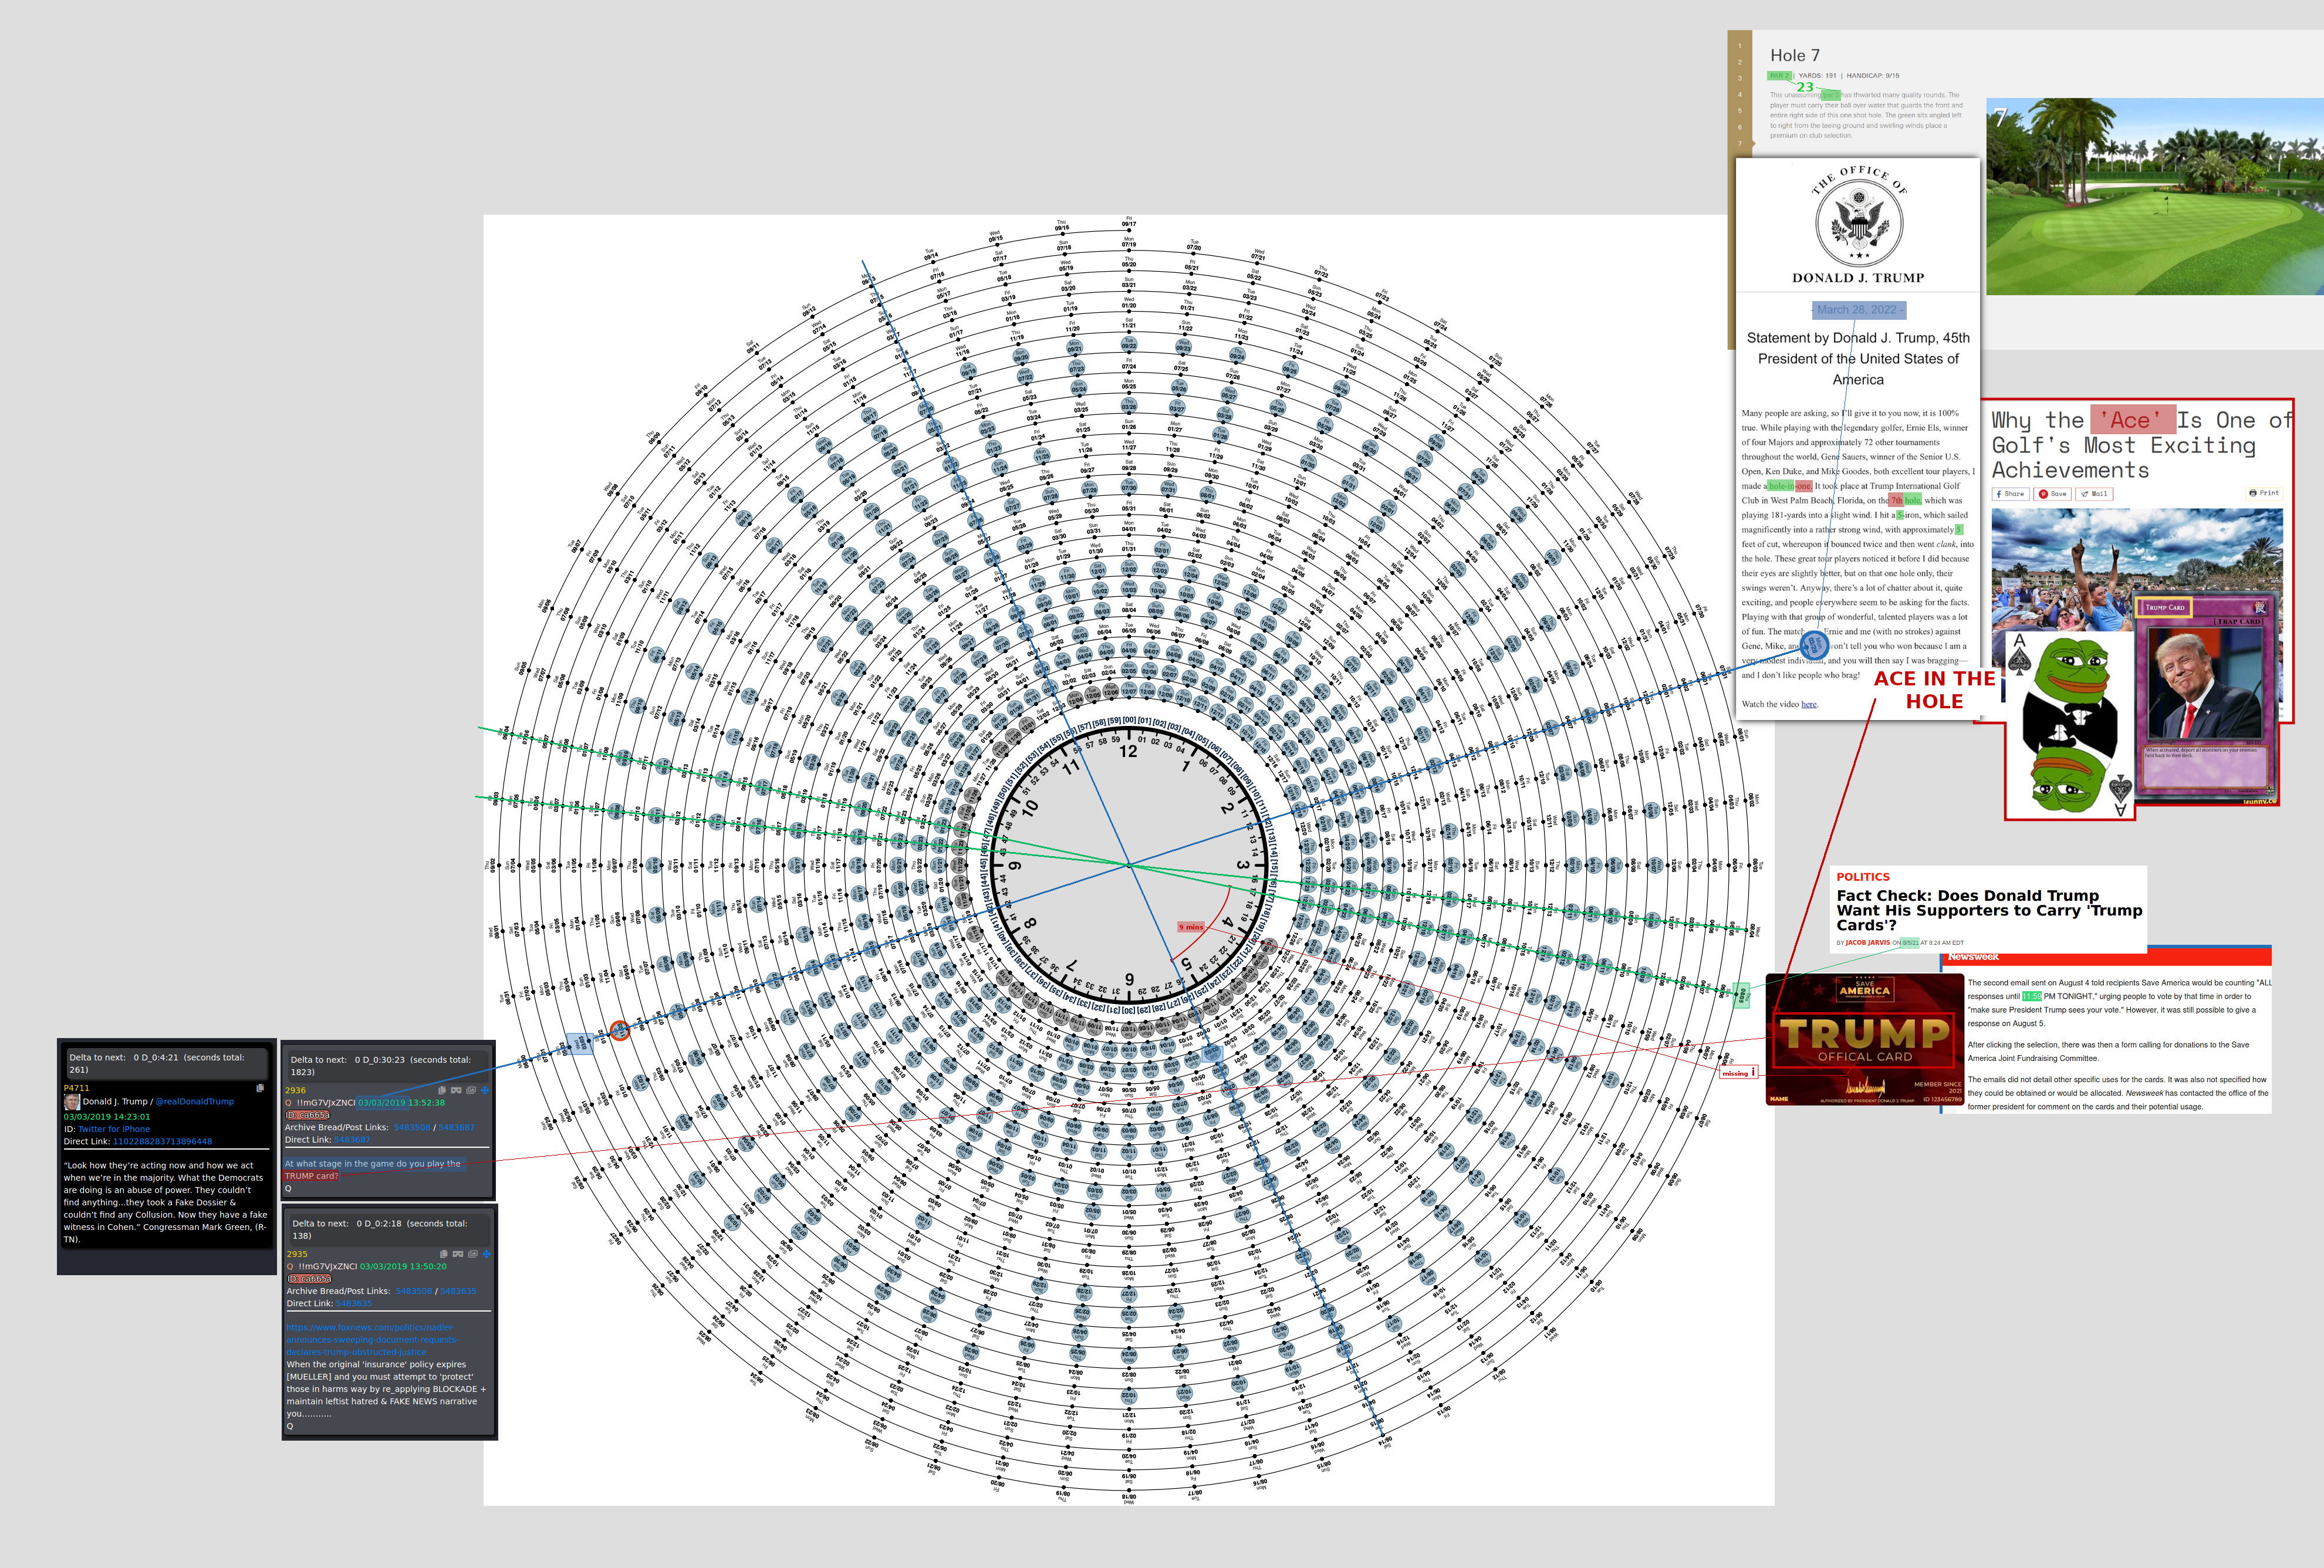This screenshot has height=1568, width=2324.
Task: Click post number P4711
Action: 77,1088
